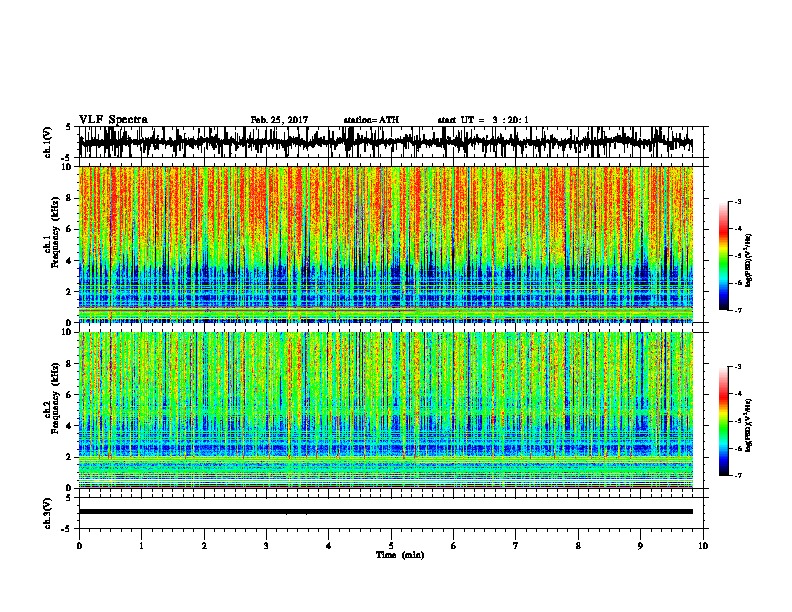Click the time axis tick label "4"
The width and height of the screenshot is (792, 612).
point(329,546)
